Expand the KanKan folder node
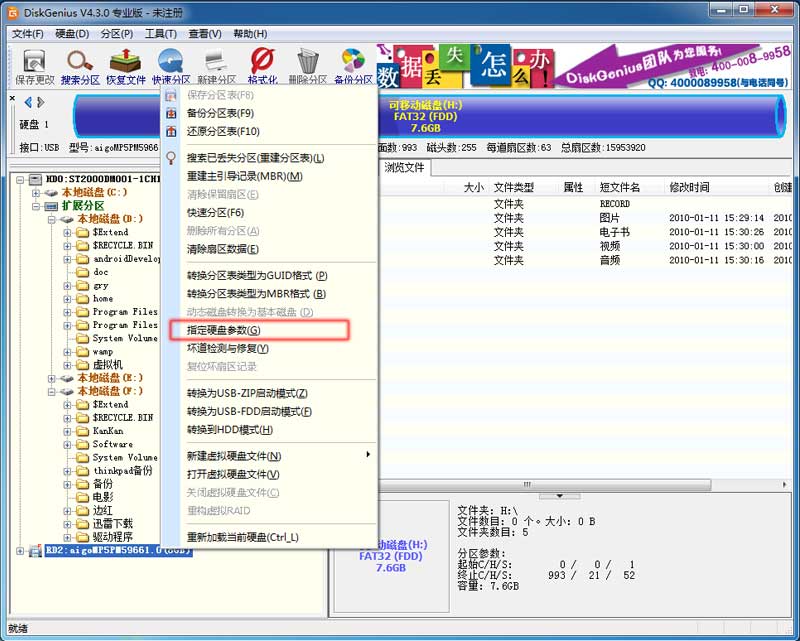The width and height of the screenshot is (800, 641). [x=67, y=431]
